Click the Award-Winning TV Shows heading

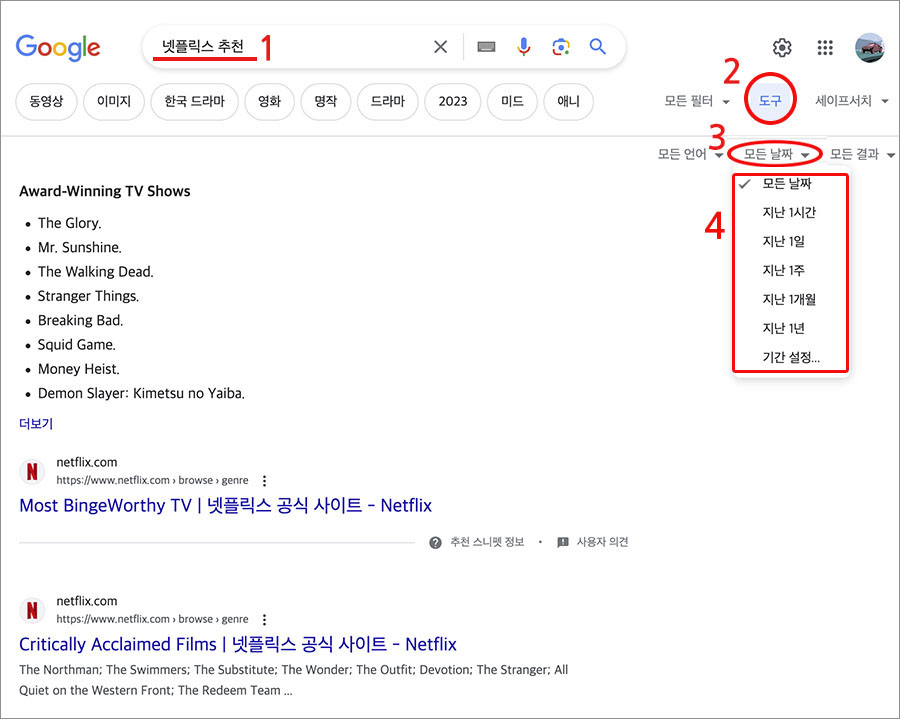pos(104,191)
